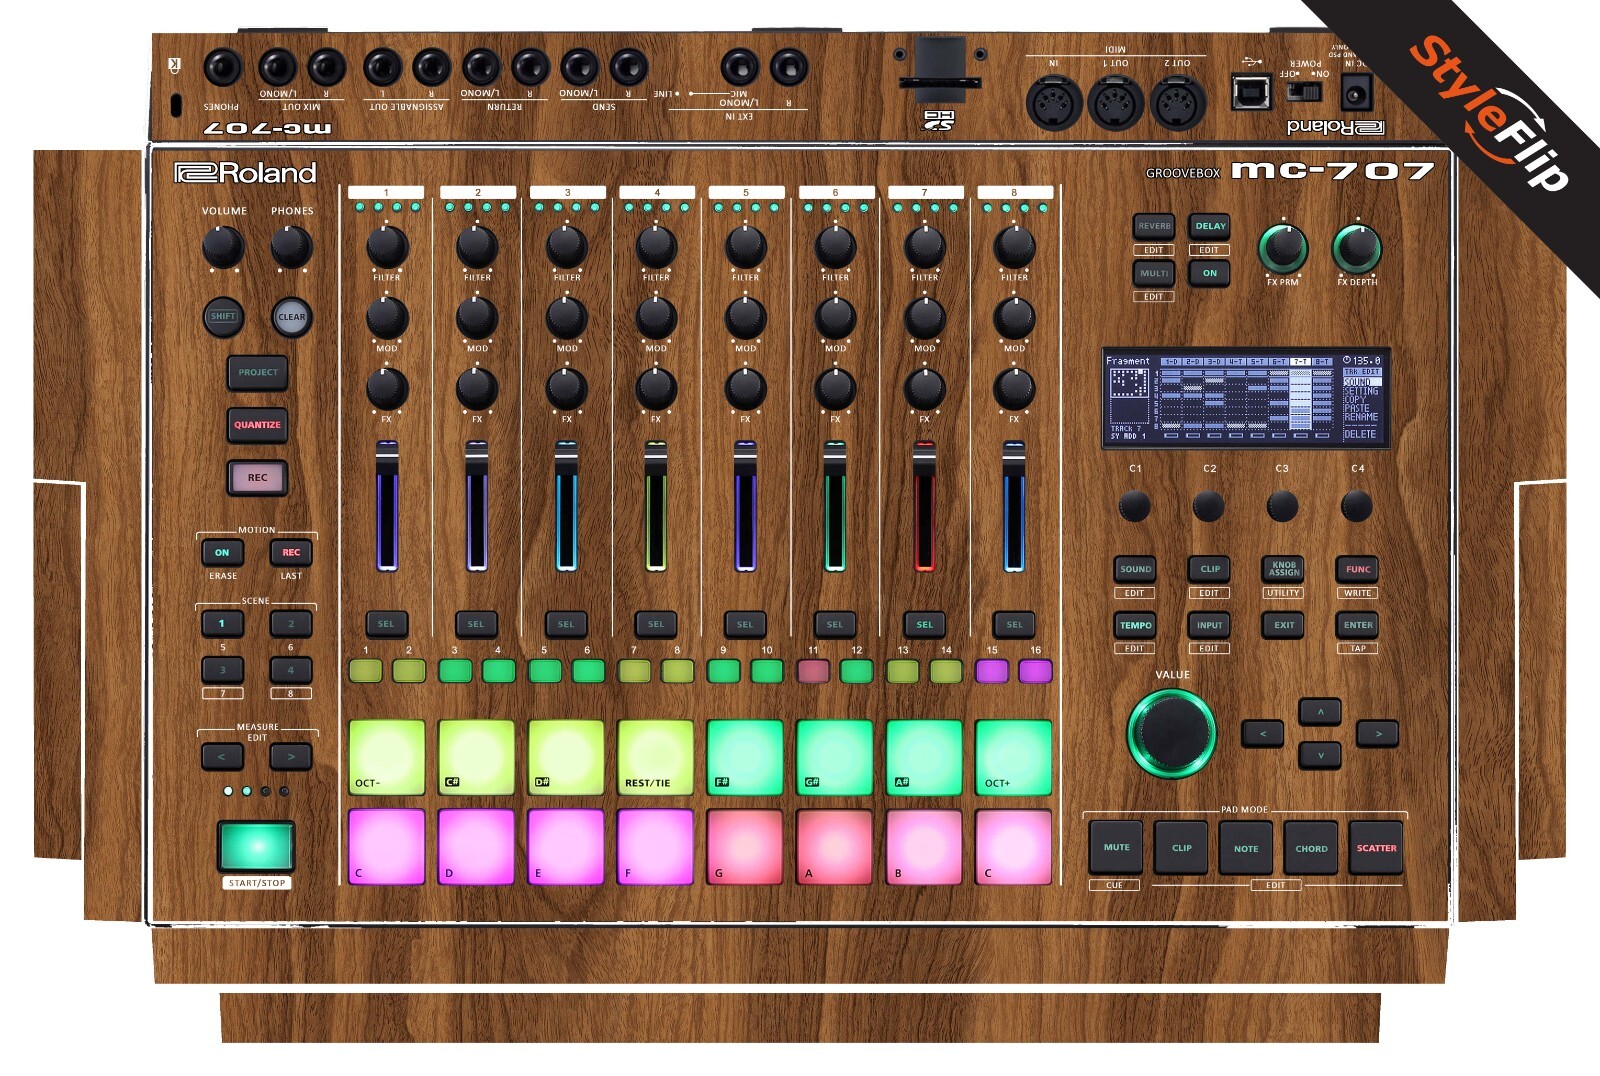The height and width of the screenshot is (1076, 1600).
Task: Toggle Motion ON button
Action: pyautogui.click(x=222, y=552)
